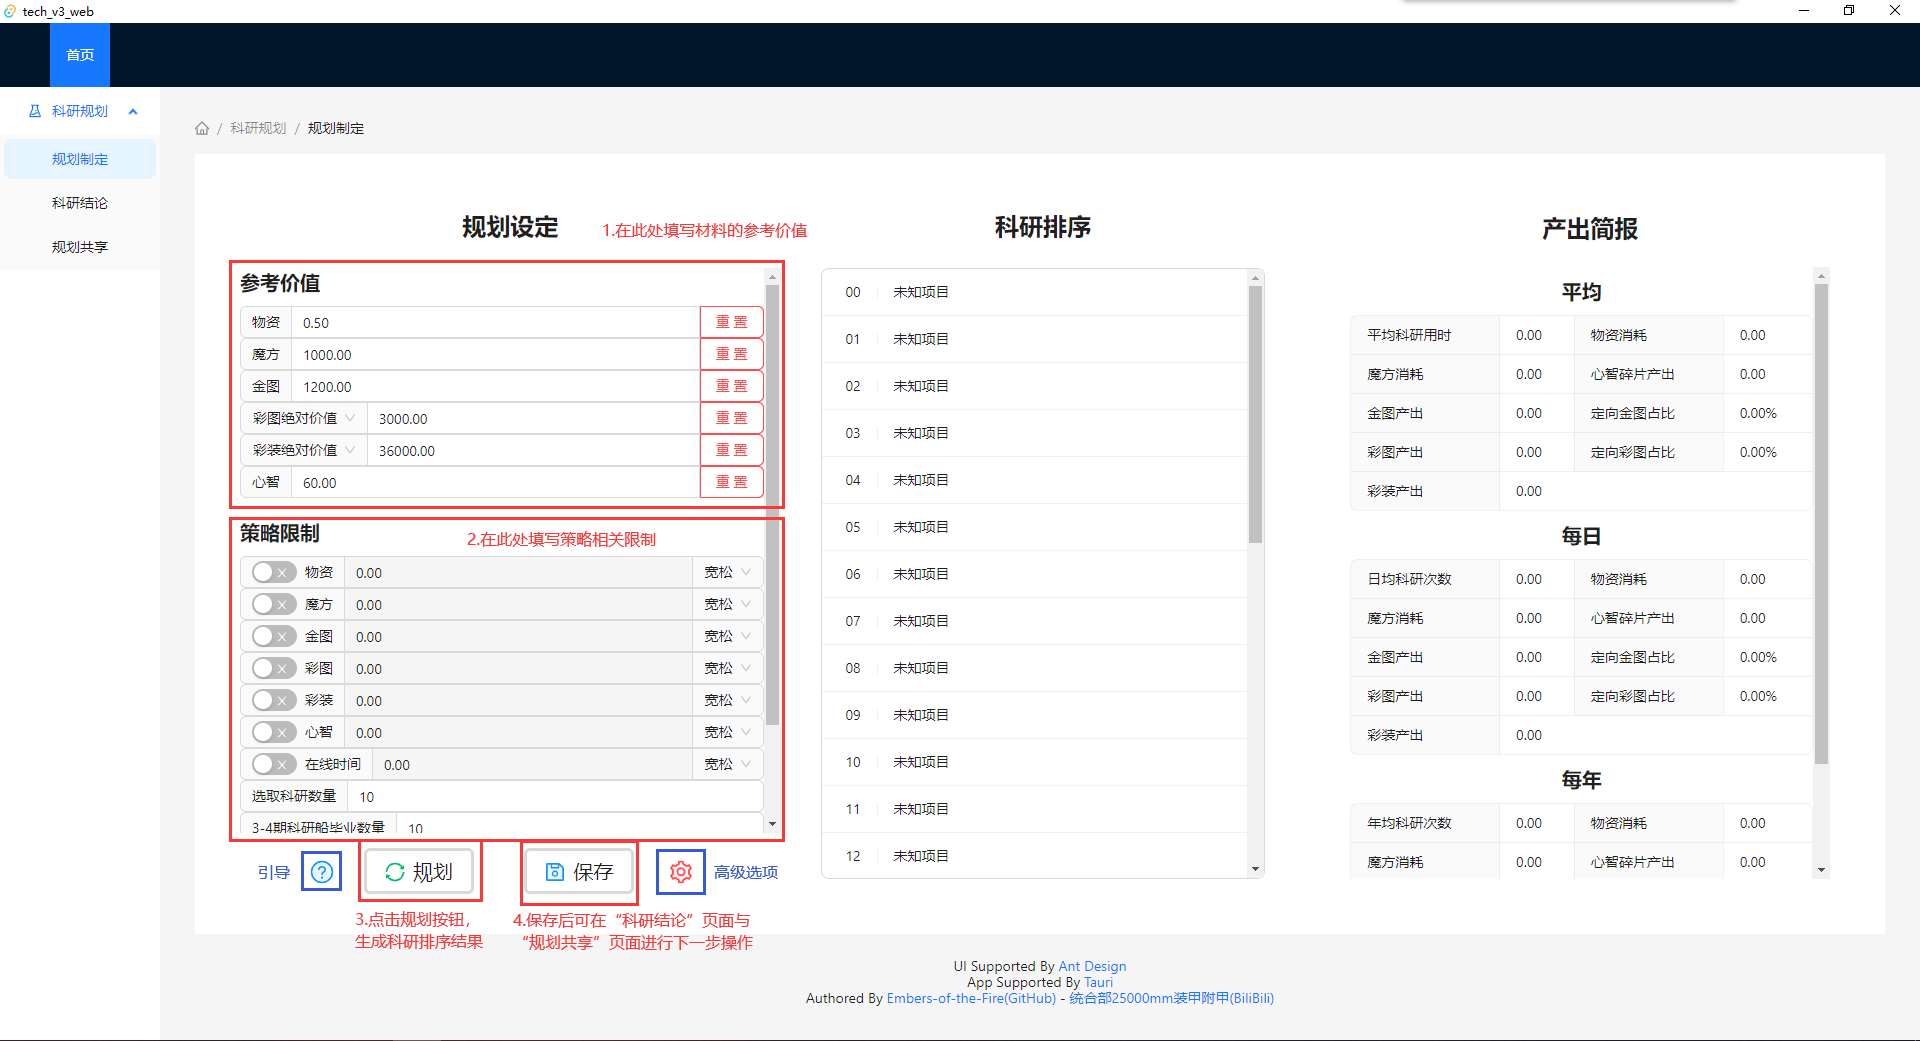The image size is (1920, 1041).
Task: Click 科研规划 in the breadcrumb
Action: pyautogui.click(x=258, y=128)
